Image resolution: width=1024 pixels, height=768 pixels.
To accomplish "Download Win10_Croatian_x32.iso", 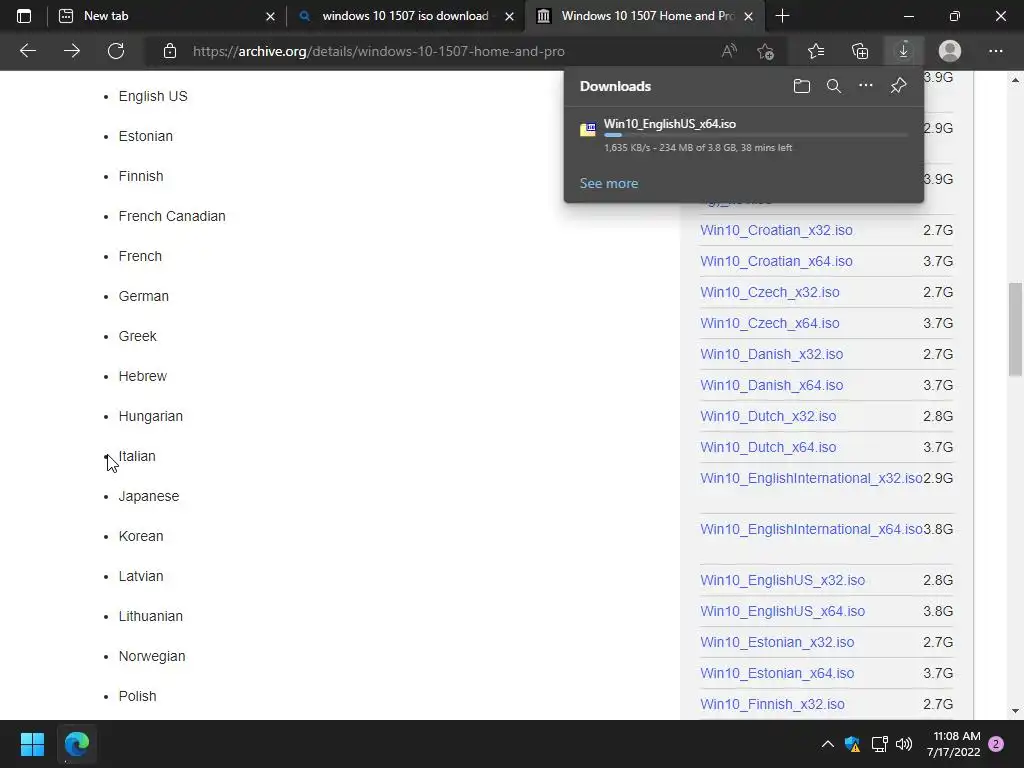I will point(776,230).
